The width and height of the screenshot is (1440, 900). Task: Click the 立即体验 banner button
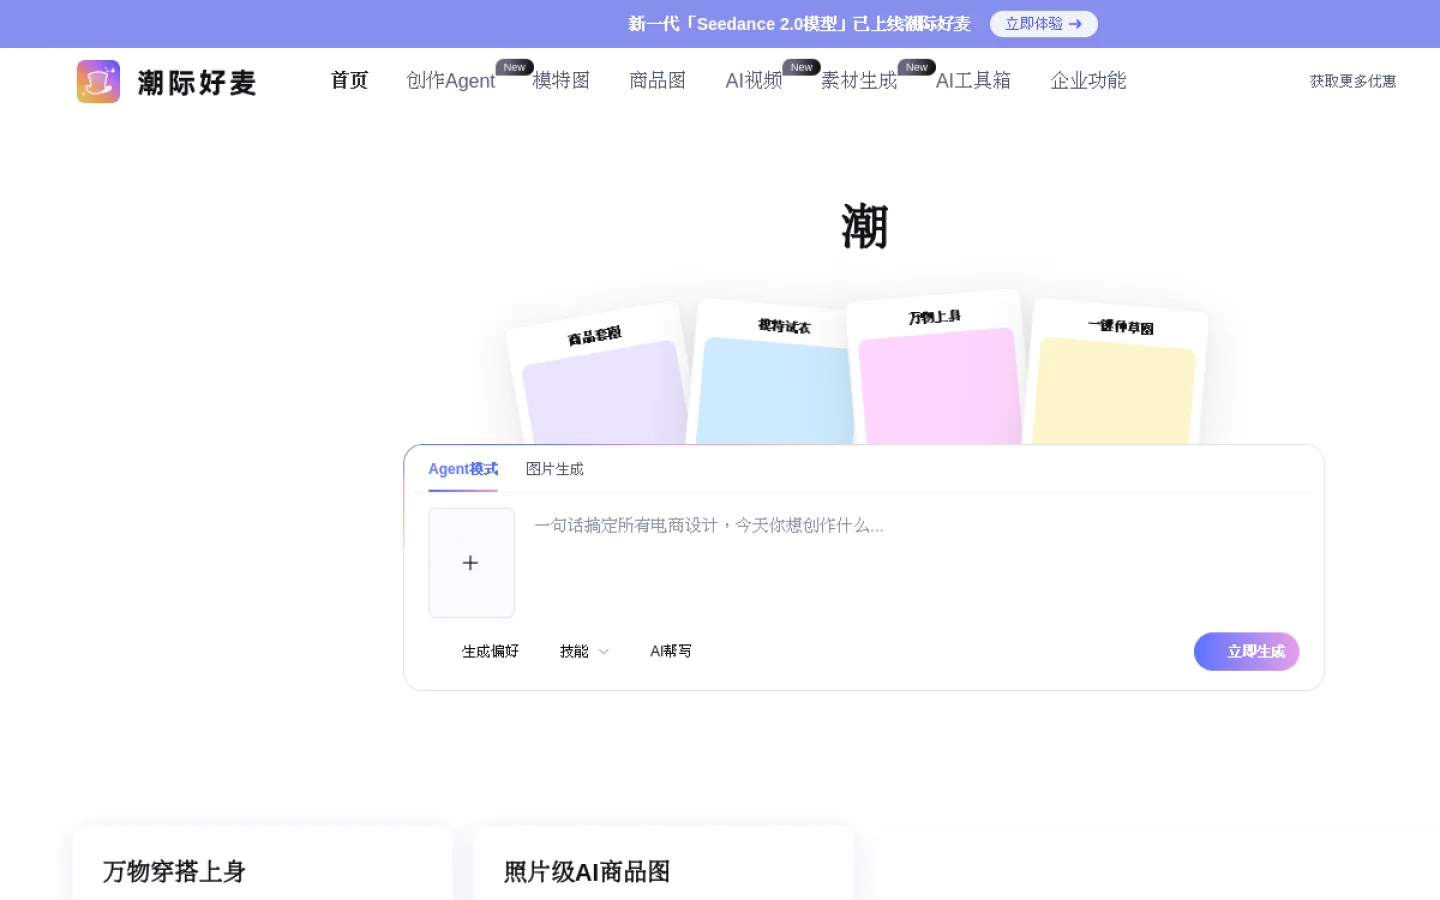[1044, 24]
